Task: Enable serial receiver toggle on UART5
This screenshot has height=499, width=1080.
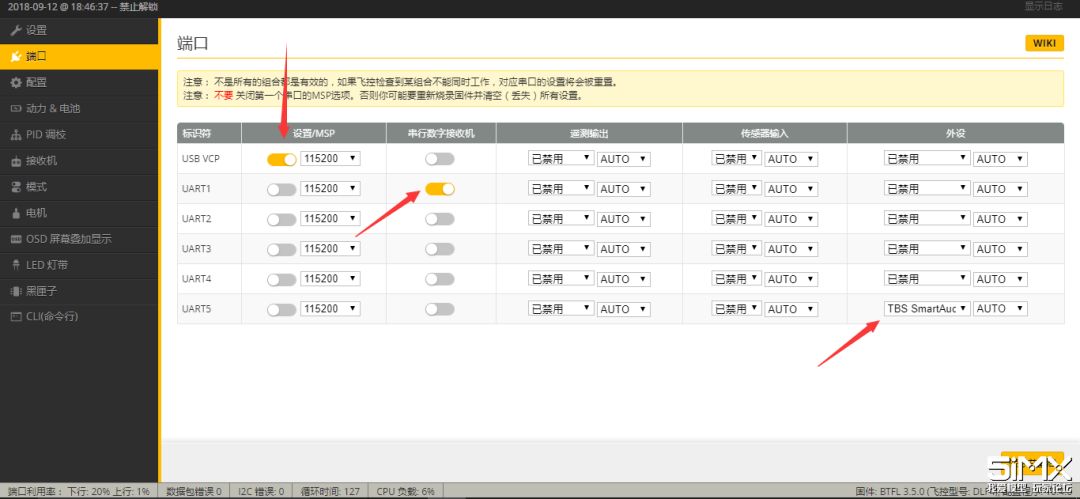Action: coord(439,309)
